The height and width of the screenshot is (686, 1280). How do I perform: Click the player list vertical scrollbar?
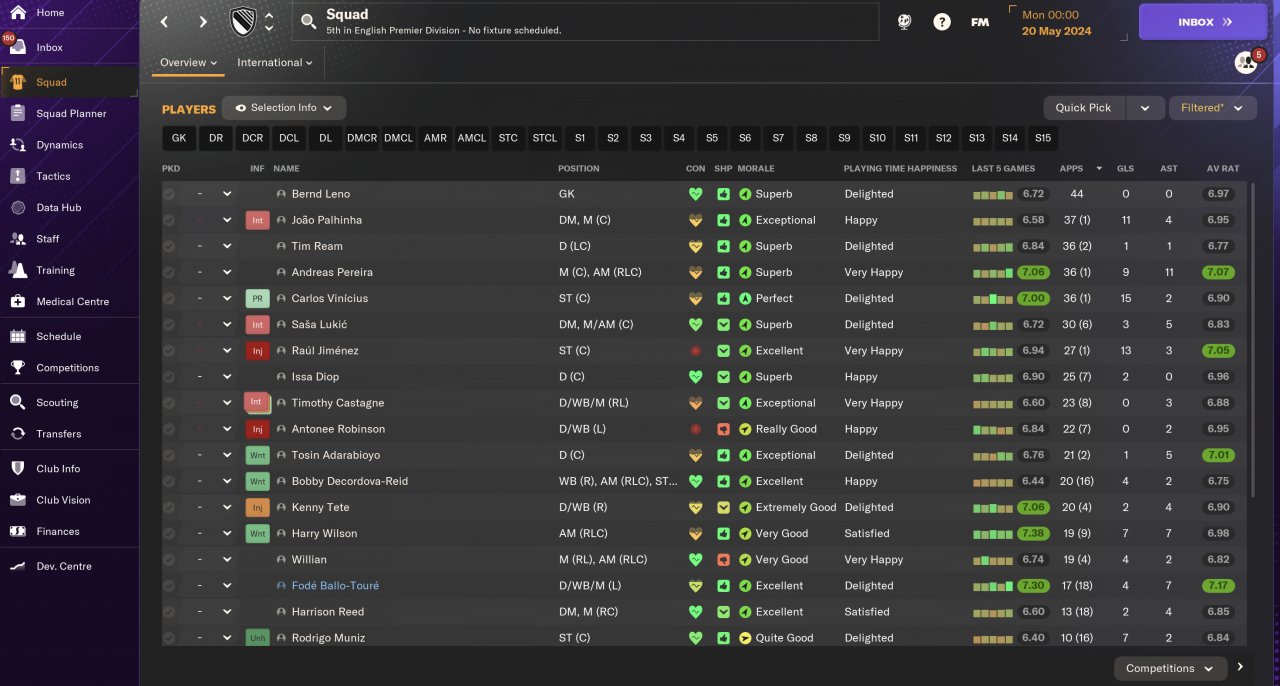[1251, 340]
